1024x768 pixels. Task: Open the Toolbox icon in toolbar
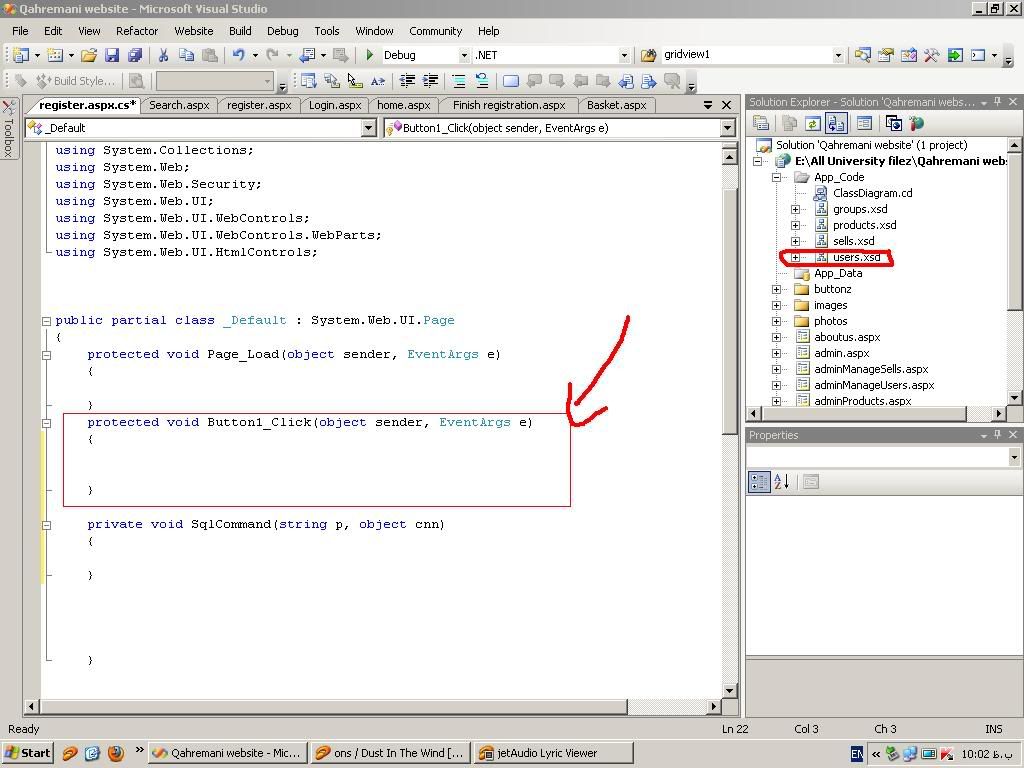click(x=932, y=55)
